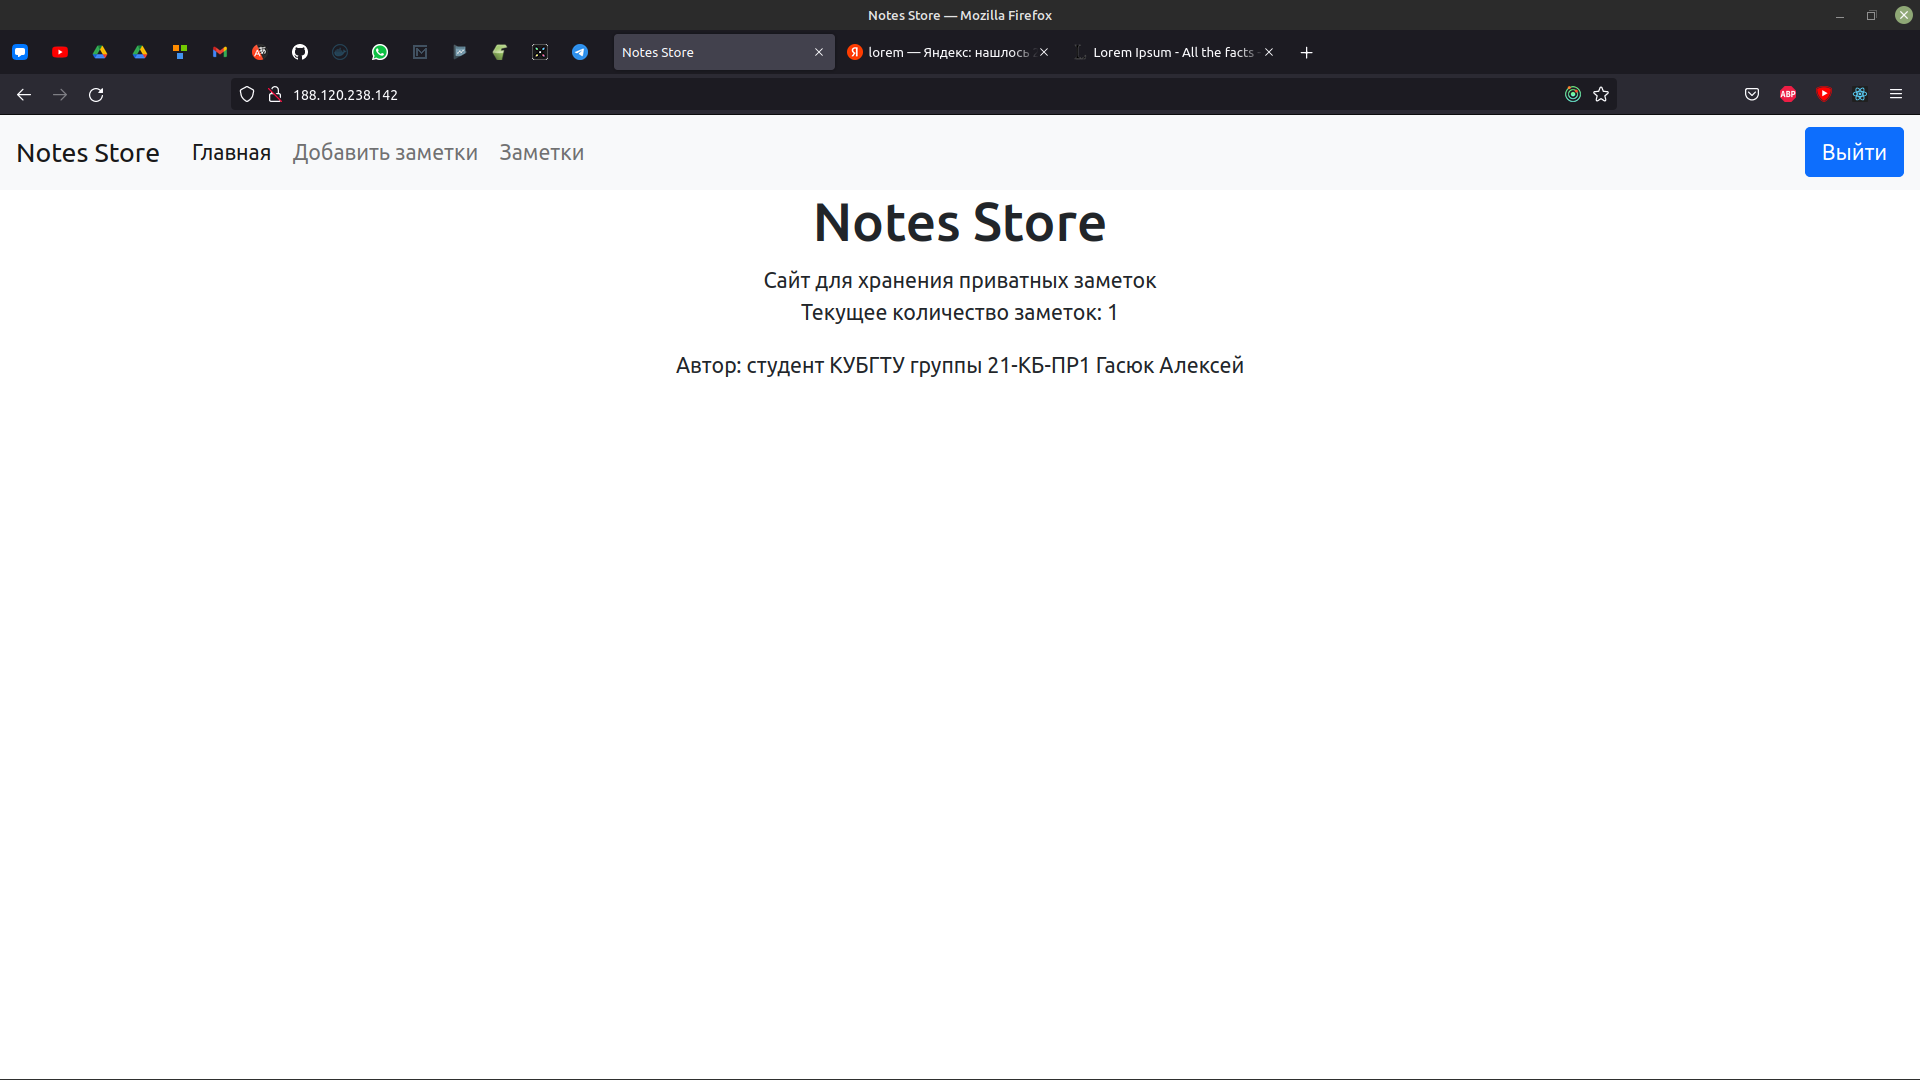Open the pinned GitHub tab
This screenshot has width=1920, height=1080.
300,52
